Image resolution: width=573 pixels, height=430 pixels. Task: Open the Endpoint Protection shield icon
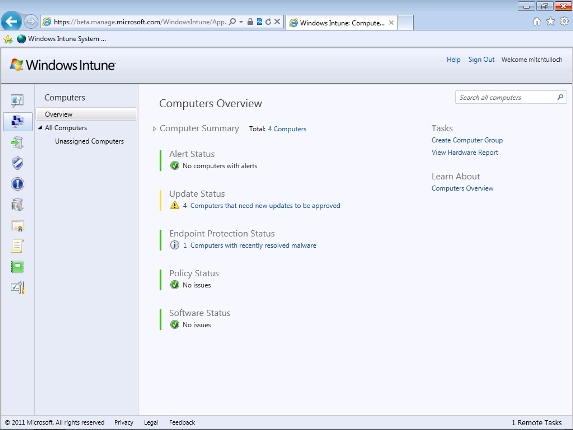(x=17, y=163)
